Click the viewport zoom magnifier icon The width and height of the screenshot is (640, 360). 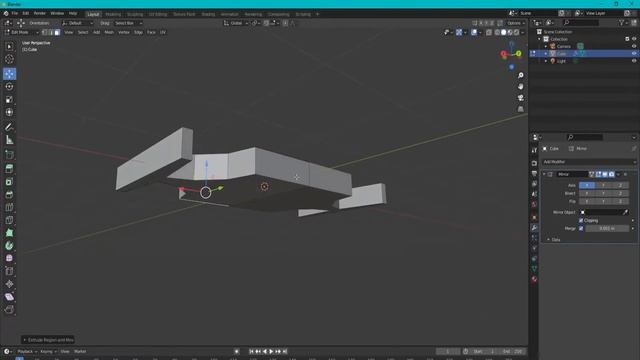(520, 76)
